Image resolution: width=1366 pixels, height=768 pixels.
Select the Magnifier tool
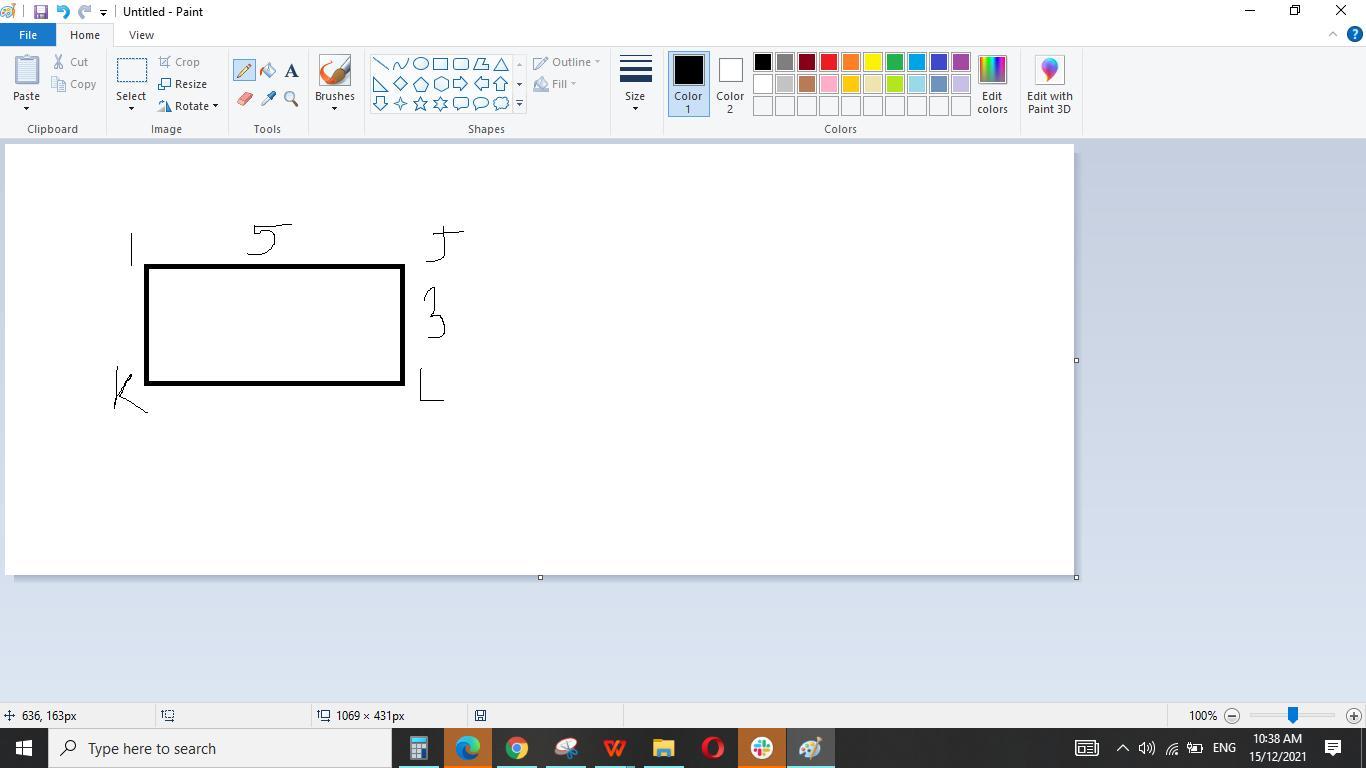coord(291,99)
